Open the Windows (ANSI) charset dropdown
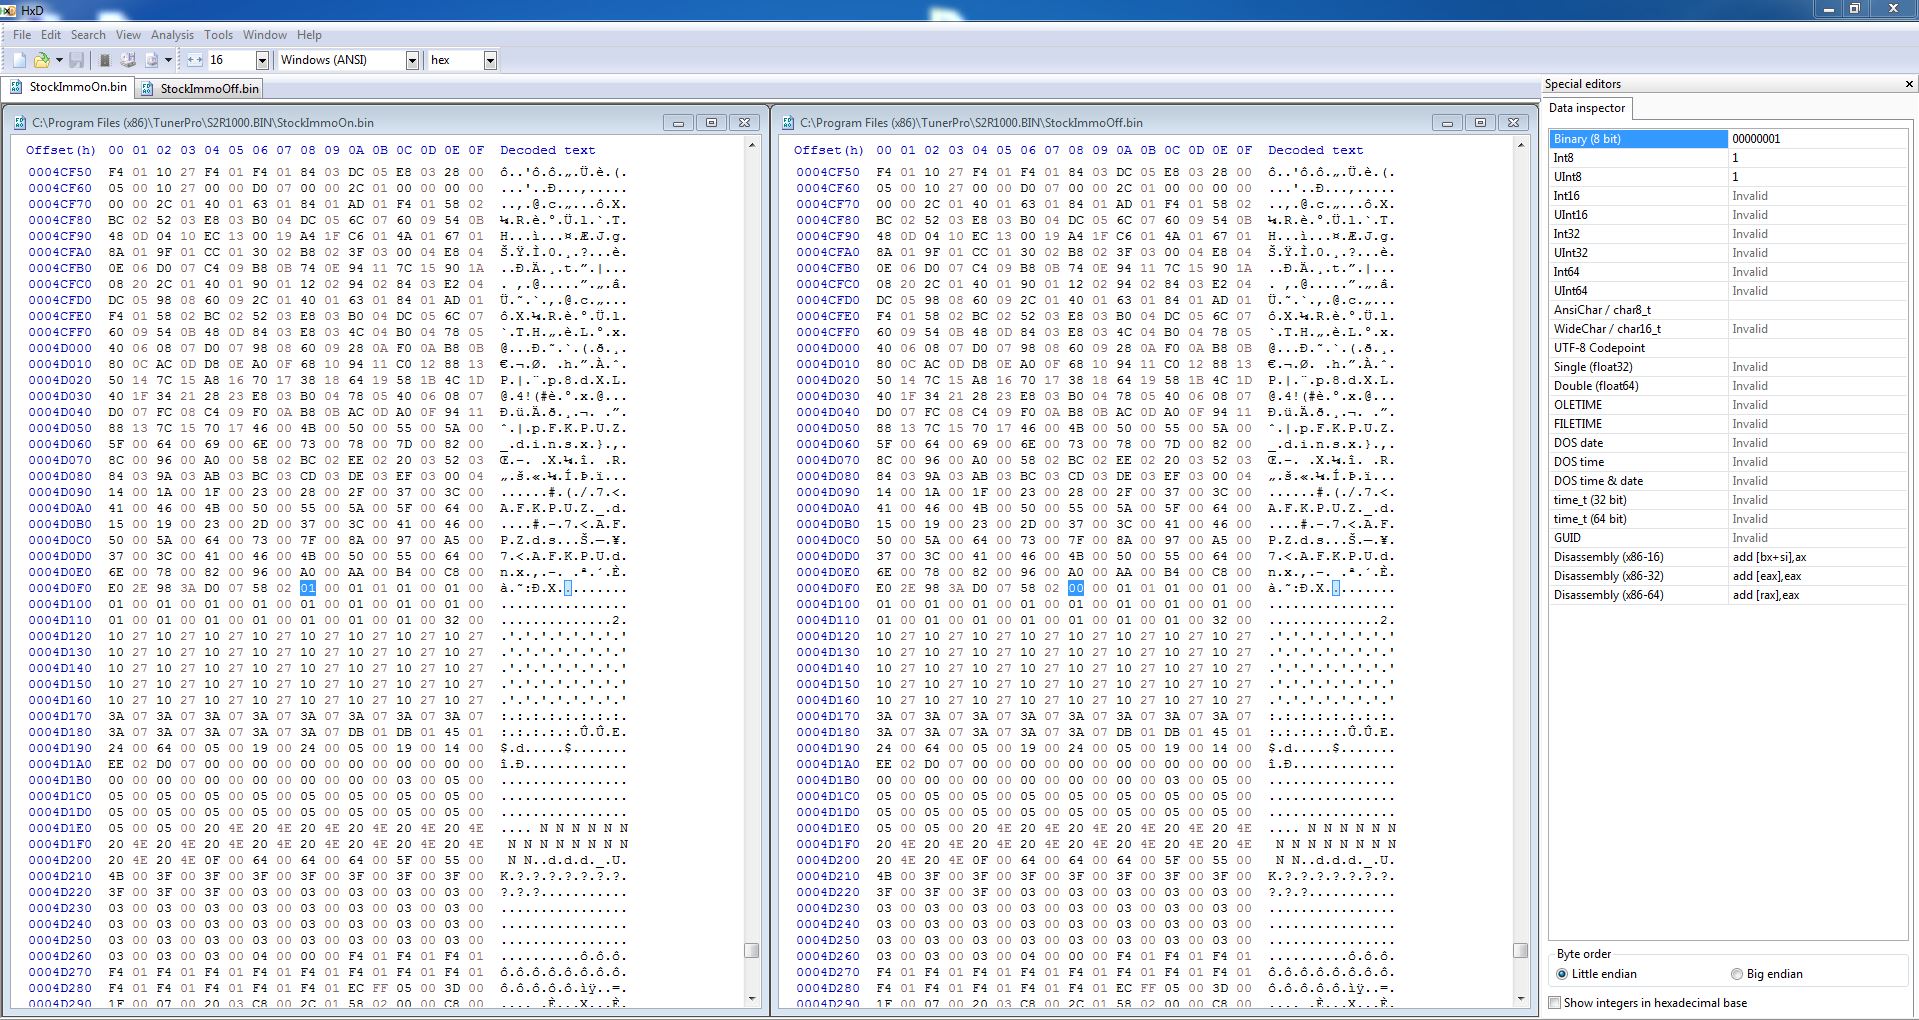1919x1020 pixels. pos(411,60)
